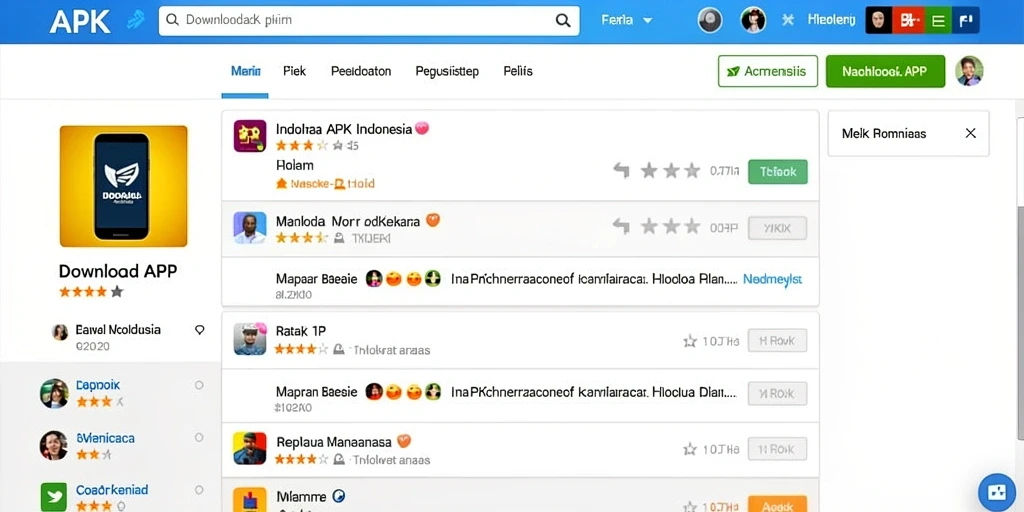Screen dimensions: 1024x512
Task: Click the Capnoik avatar
Action: click(x=54, y=393)
